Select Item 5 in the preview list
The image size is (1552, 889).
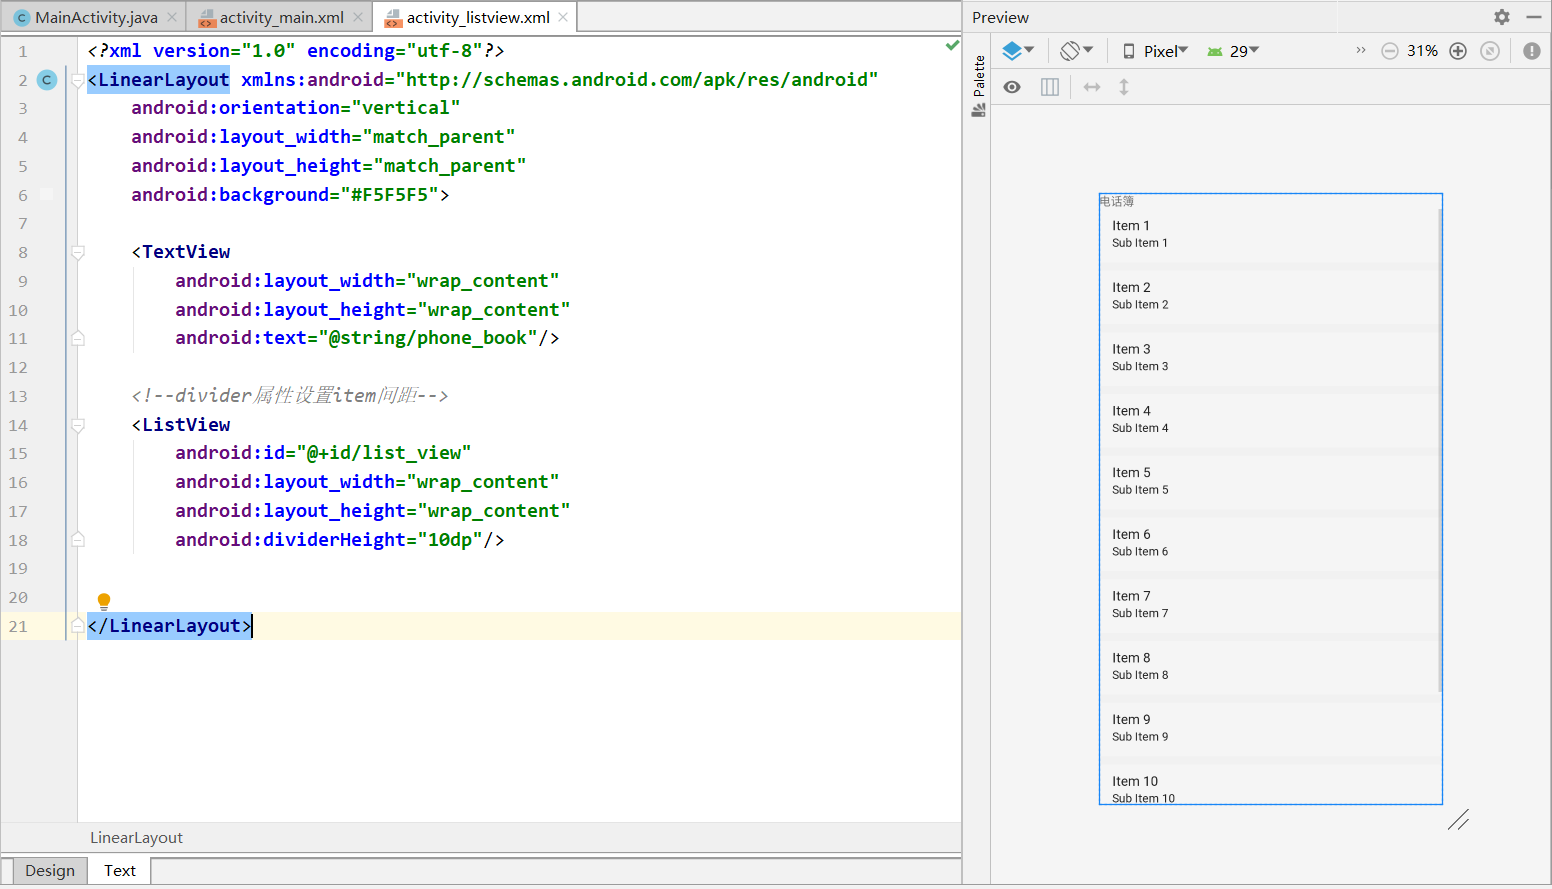pyautogui.click(x=1269, y=482)
